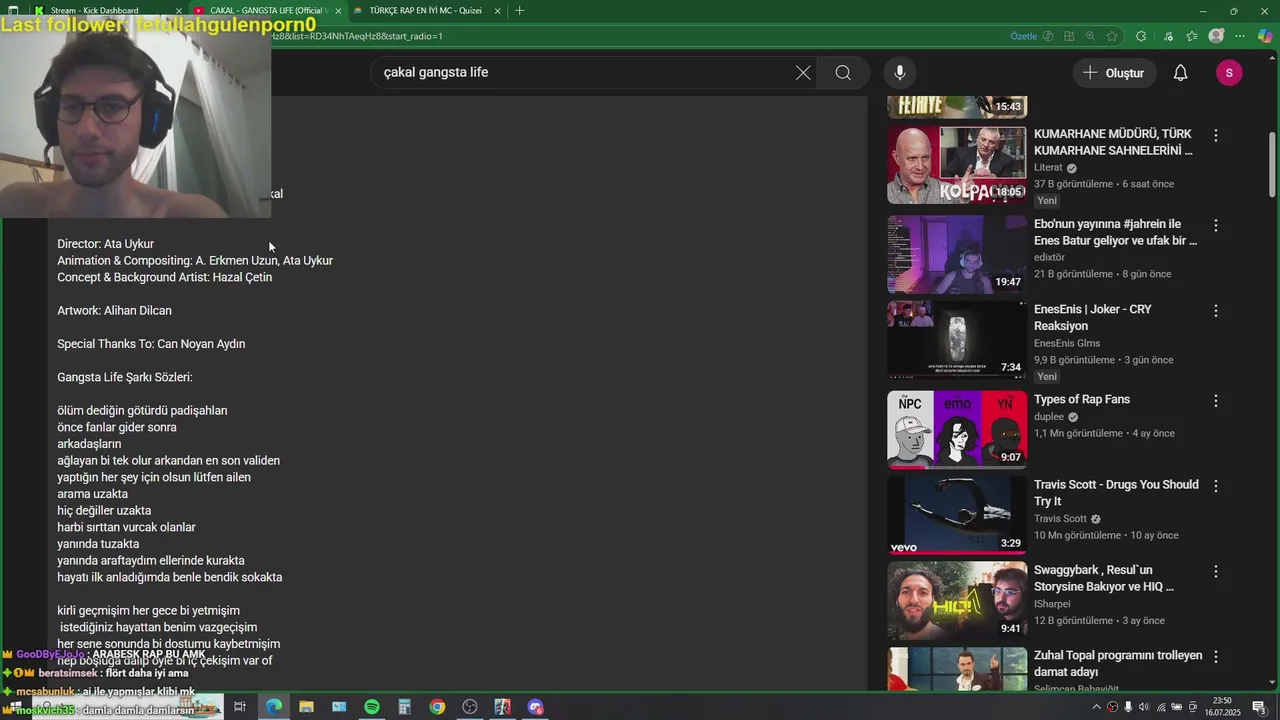Screen dimensions: 1280x720
Task: Open YouTube notifications bell
Action: point(1180,73)
